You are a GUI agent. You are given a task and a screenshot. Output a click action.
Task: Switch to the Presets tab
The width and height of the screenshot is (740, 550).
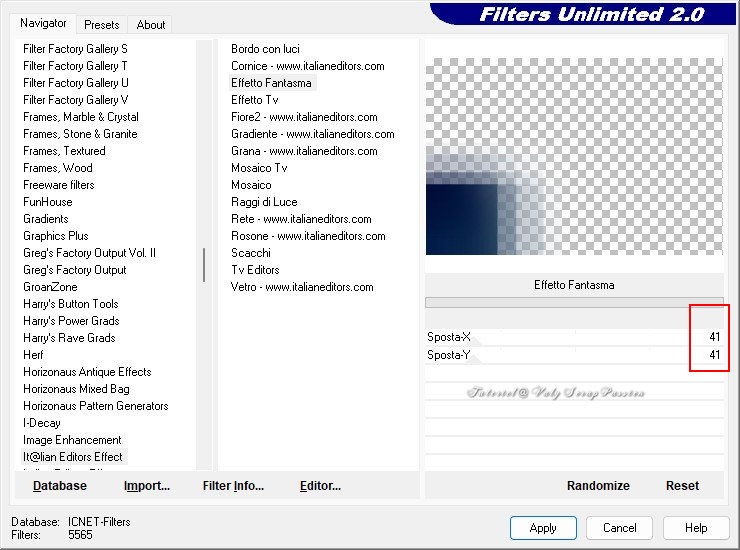pos(102,25)
